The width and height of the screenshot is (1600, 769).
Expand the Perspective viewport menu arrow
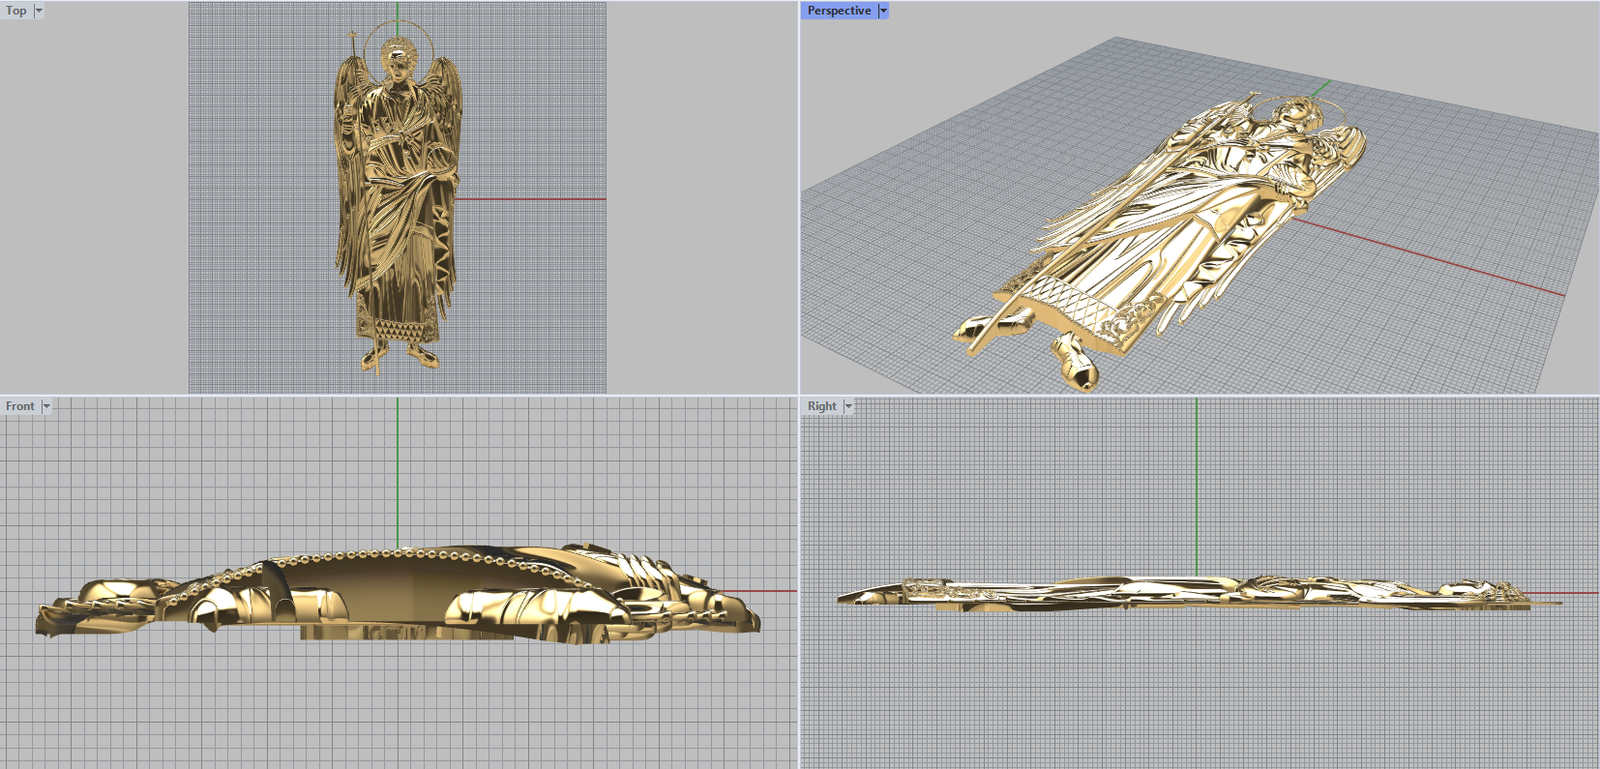(883, 11)
